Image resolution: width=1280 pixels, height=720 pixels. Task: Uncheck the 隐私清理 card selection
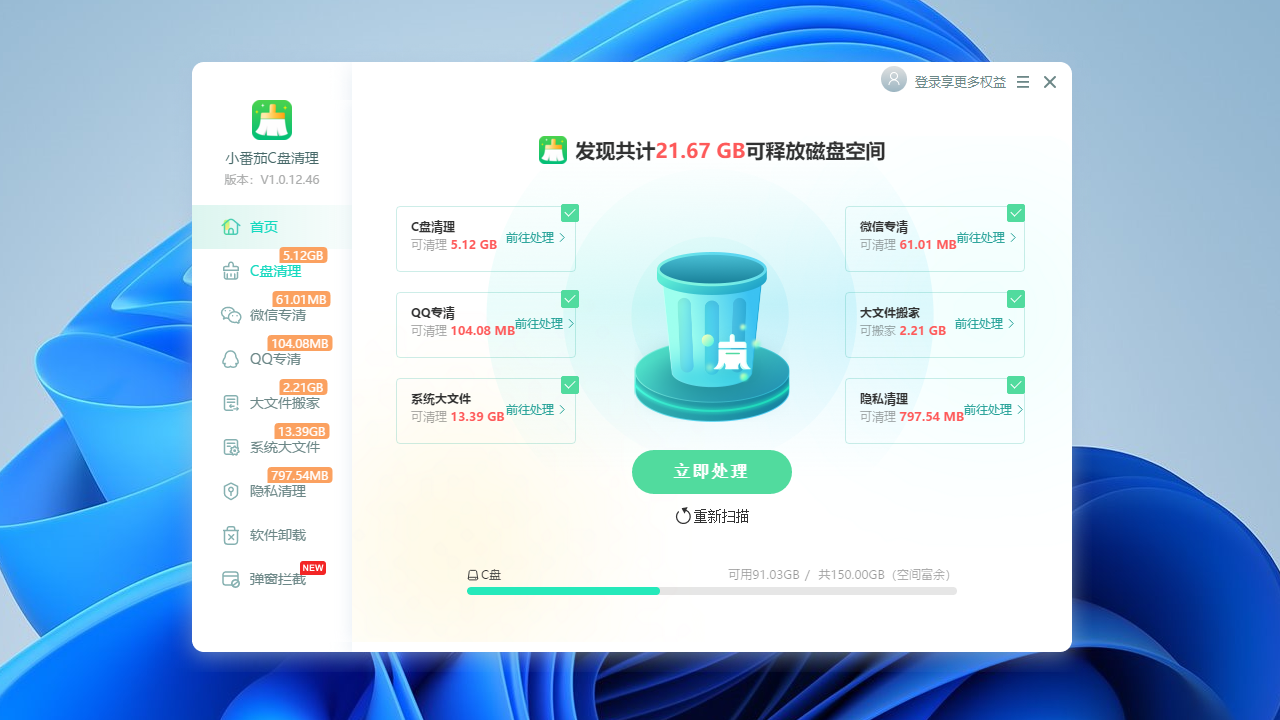point(1015,385)
